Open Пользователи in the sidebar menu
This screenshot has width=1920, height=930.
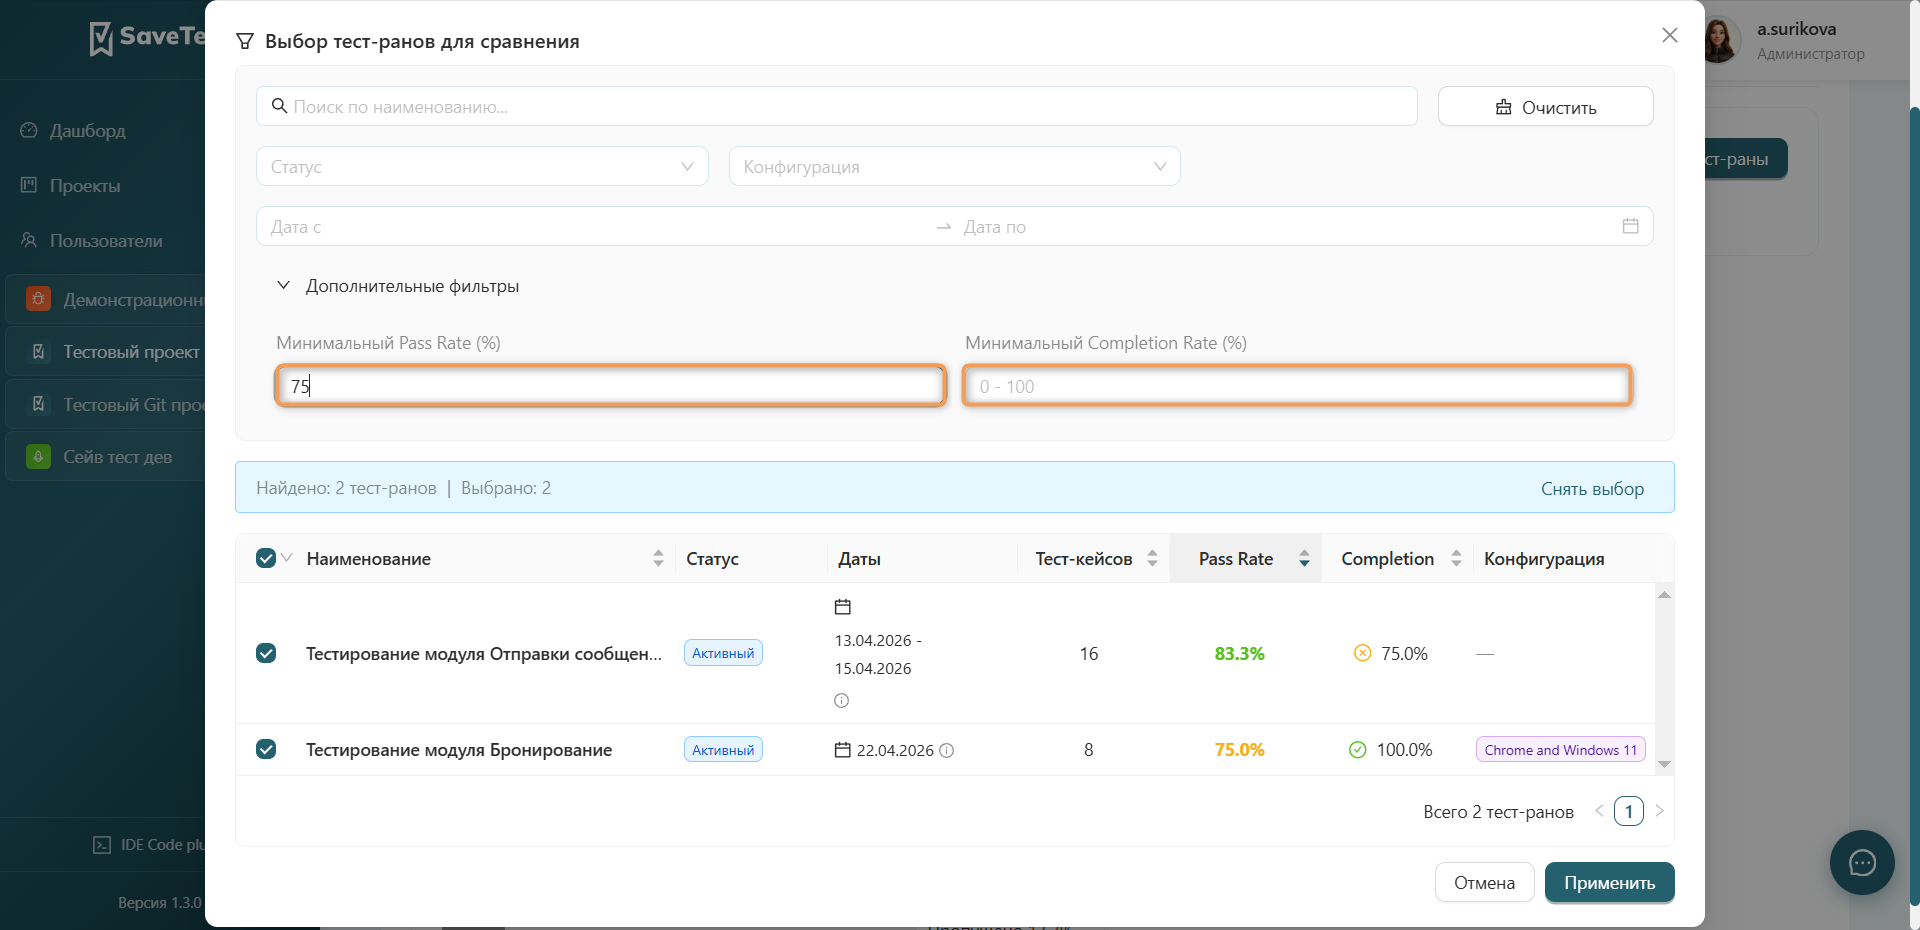pyautogui.click(x=106, y=241)
